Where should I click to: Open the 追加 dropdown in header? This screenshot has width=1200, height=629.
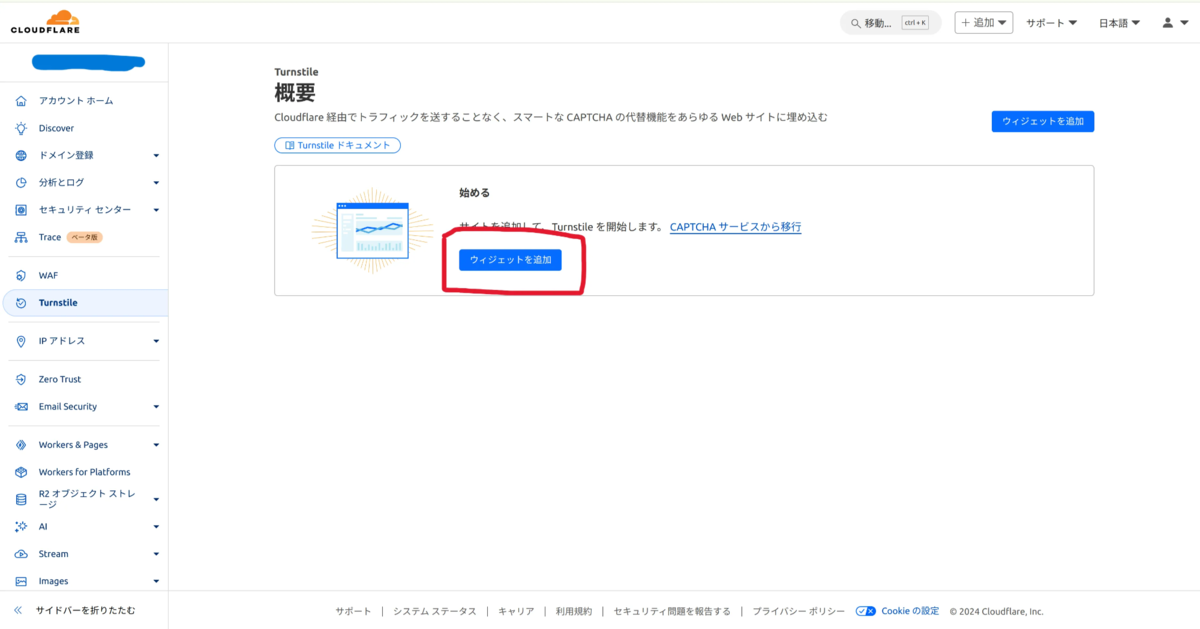(x=984, y=23)
